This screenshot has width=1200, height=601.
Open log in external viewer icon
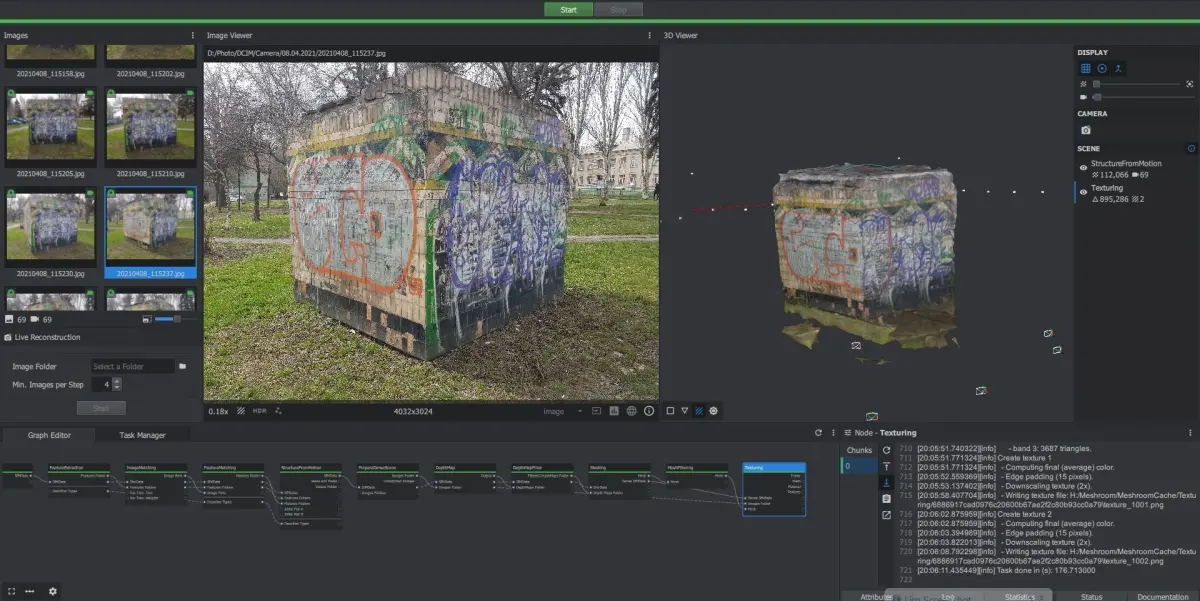(x=886, y=515)
